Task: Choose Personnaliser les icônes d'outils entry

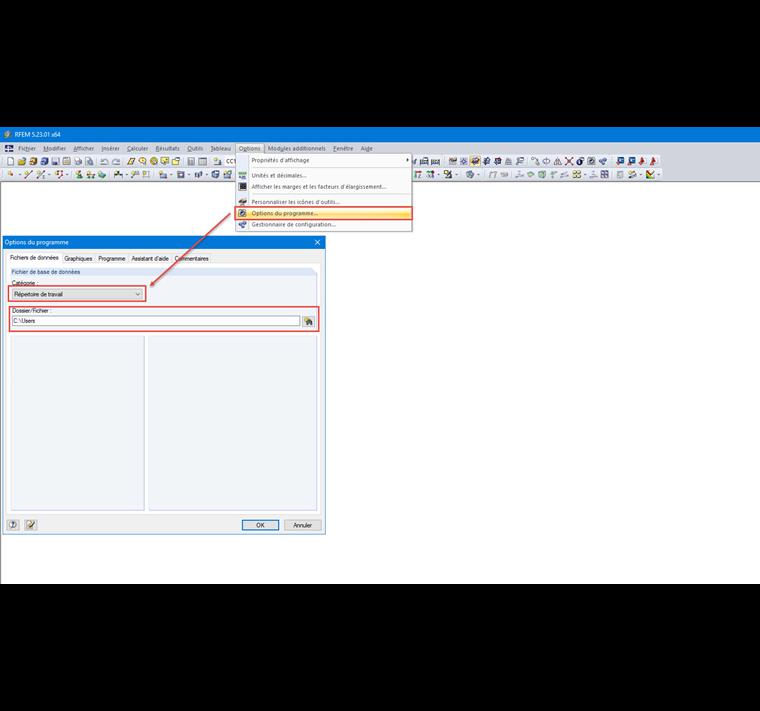Action: pos(324,202)
